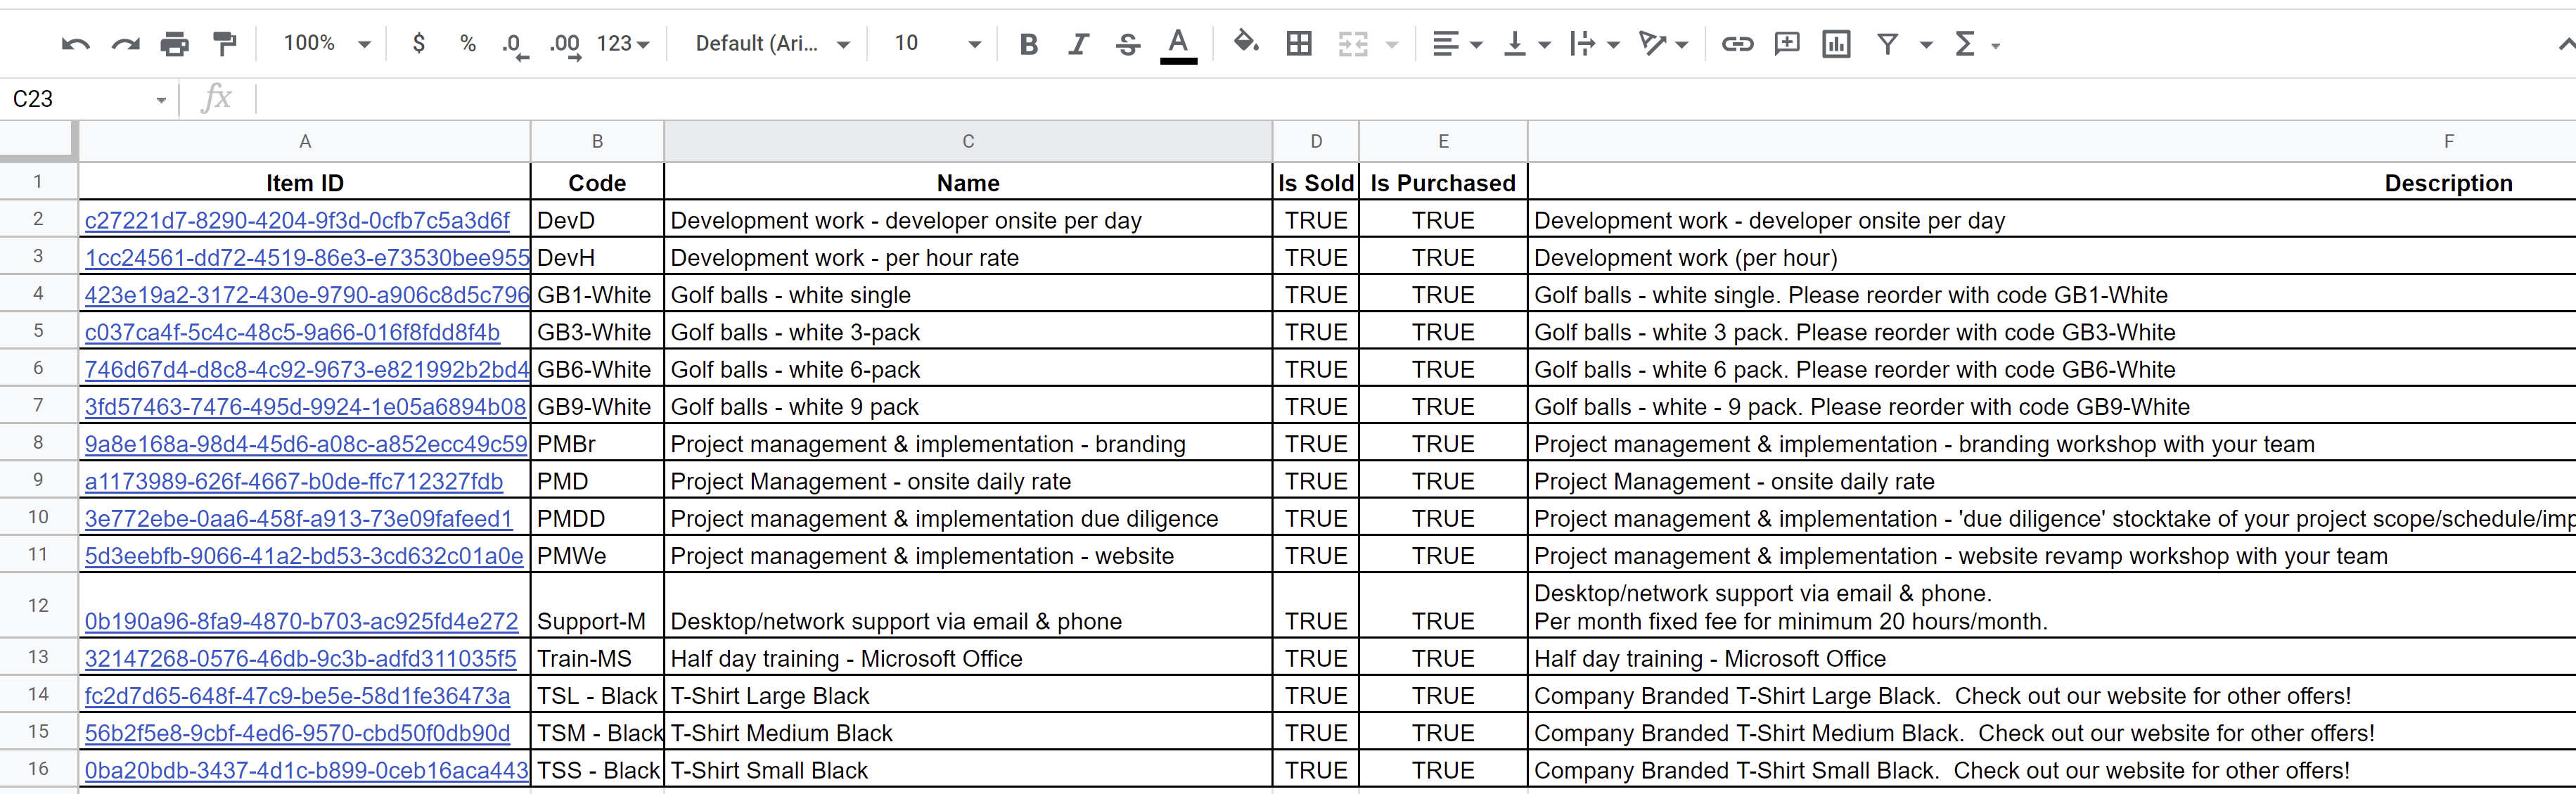Open the fill color bucket
Viewport: 2576px width, 794px height.
click(1246, 43)
